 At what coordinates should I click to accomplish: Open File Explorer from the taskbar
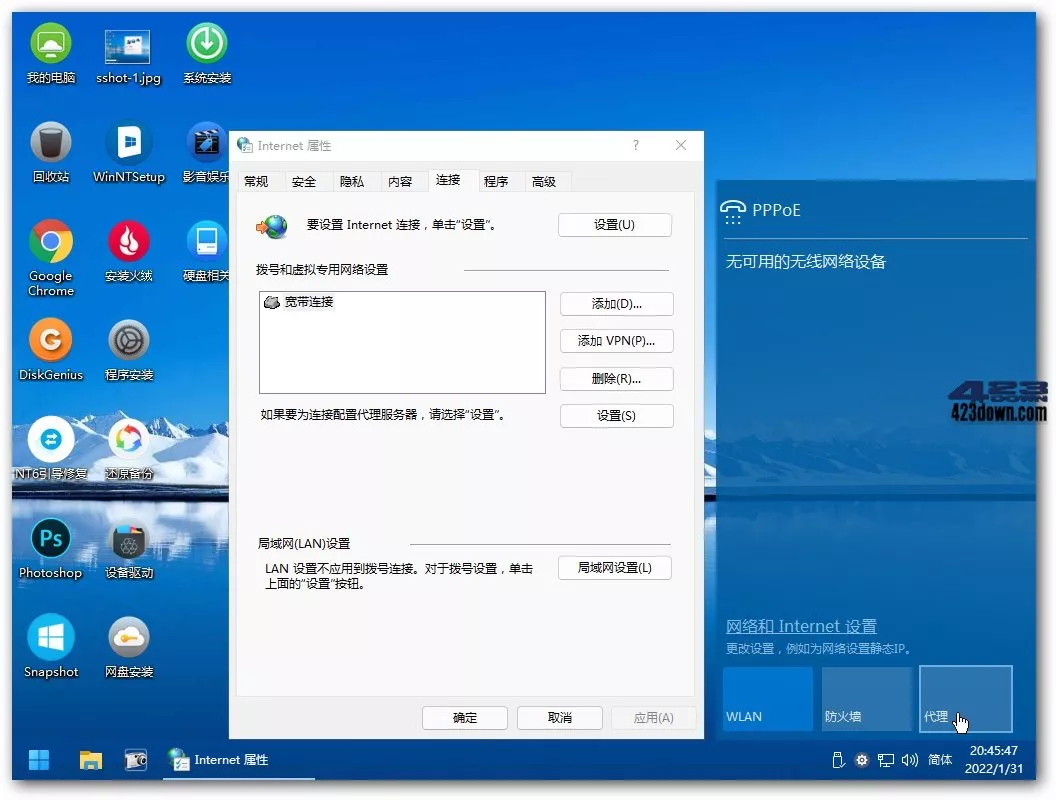pos(90,760)
